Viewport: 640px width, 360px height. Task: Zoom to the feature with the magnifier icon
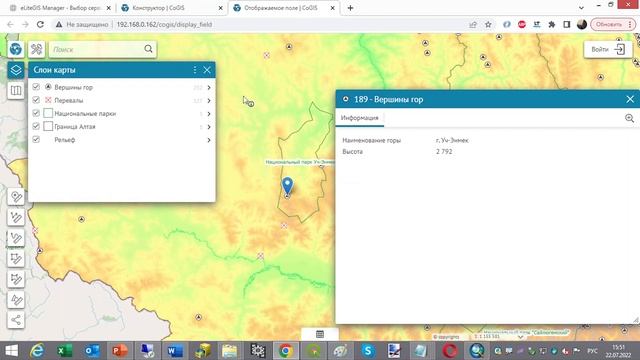(x=629, y=118)
